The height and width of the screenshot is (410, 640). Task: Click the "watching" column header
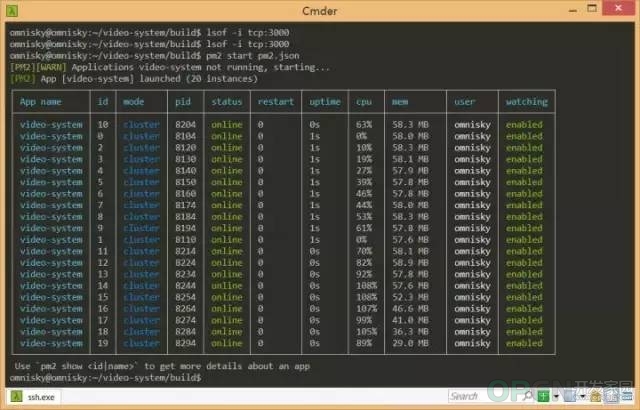pyautogui.click(x=527, y=102)
